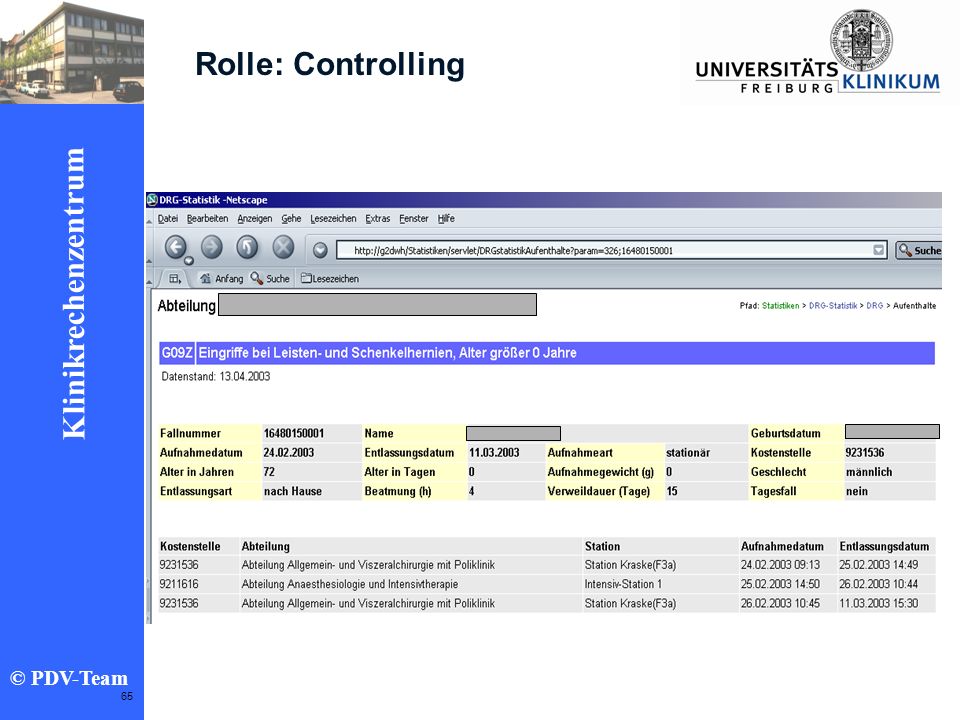Click the Abteilung Anaesthesiologie und Intensivtherapie cell
Image resolution: width=960 pixels, height=720 pixels.
[350, 584]
